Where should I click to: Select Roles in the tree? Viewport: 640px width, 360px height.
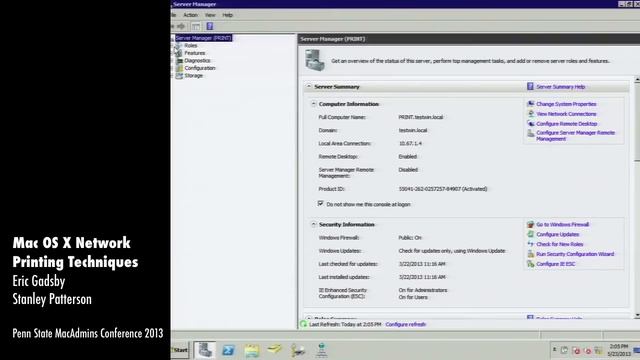tap(191, 46)
